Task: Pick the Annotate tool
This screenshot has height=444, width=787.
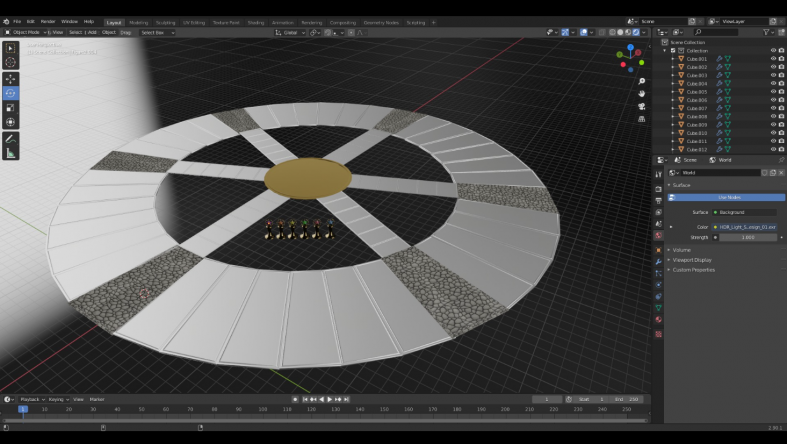Action: coord(11,138)
